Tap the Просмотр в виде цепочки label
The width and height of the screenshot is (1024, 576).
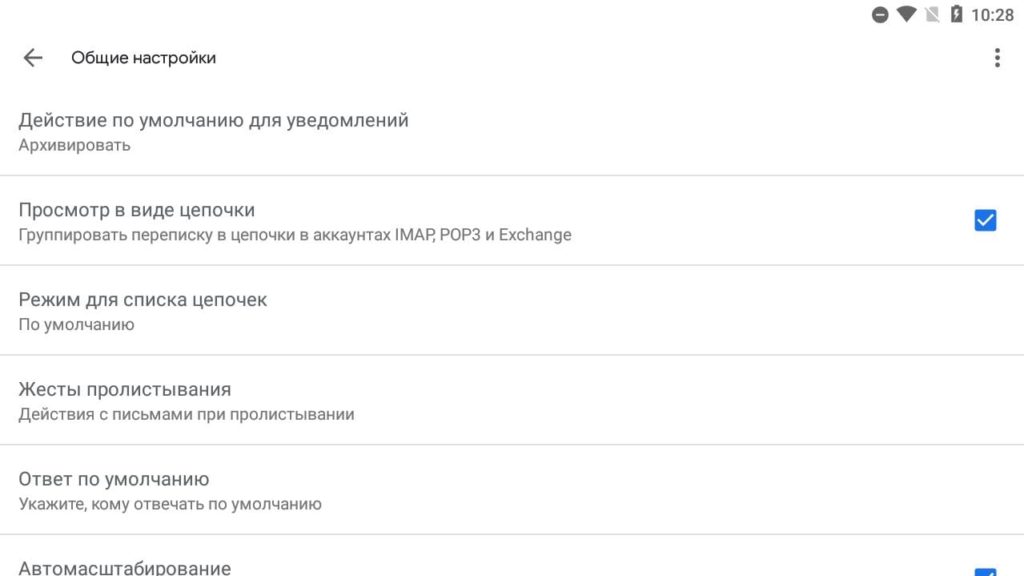[136, 210]
